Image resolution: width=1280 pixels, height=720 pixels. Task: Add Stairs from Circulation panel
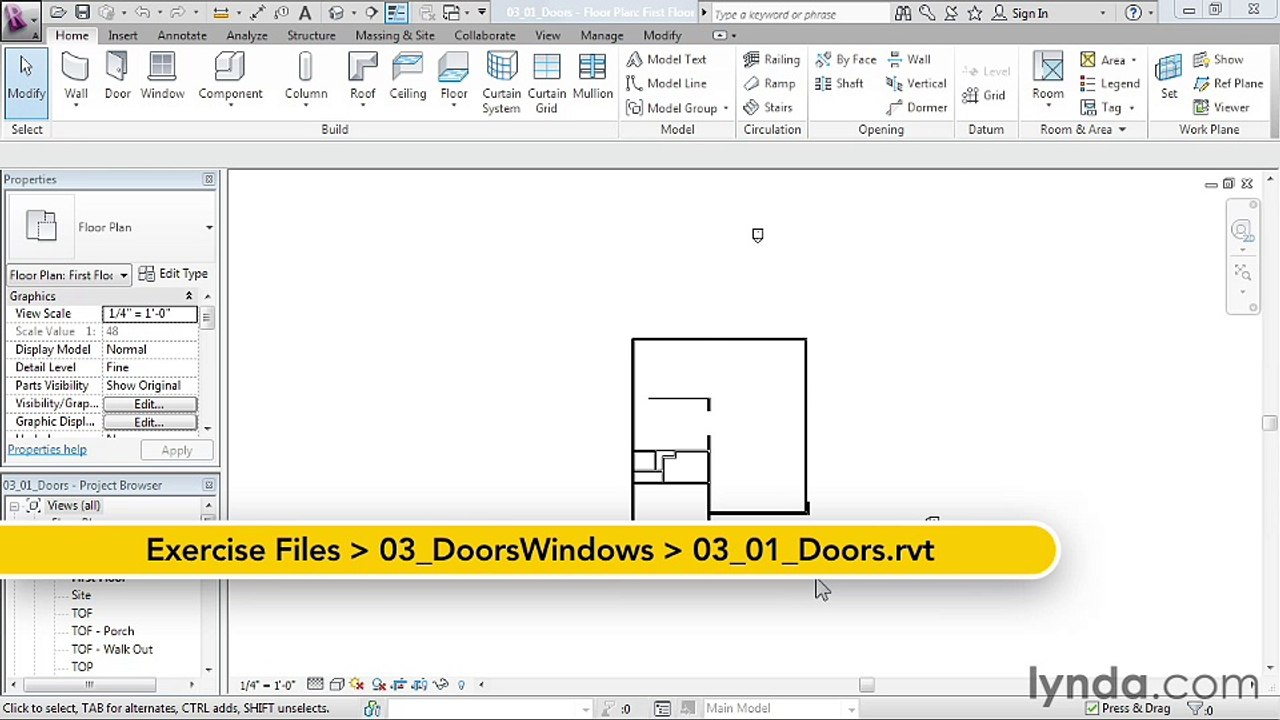click(x=768, y=107)
